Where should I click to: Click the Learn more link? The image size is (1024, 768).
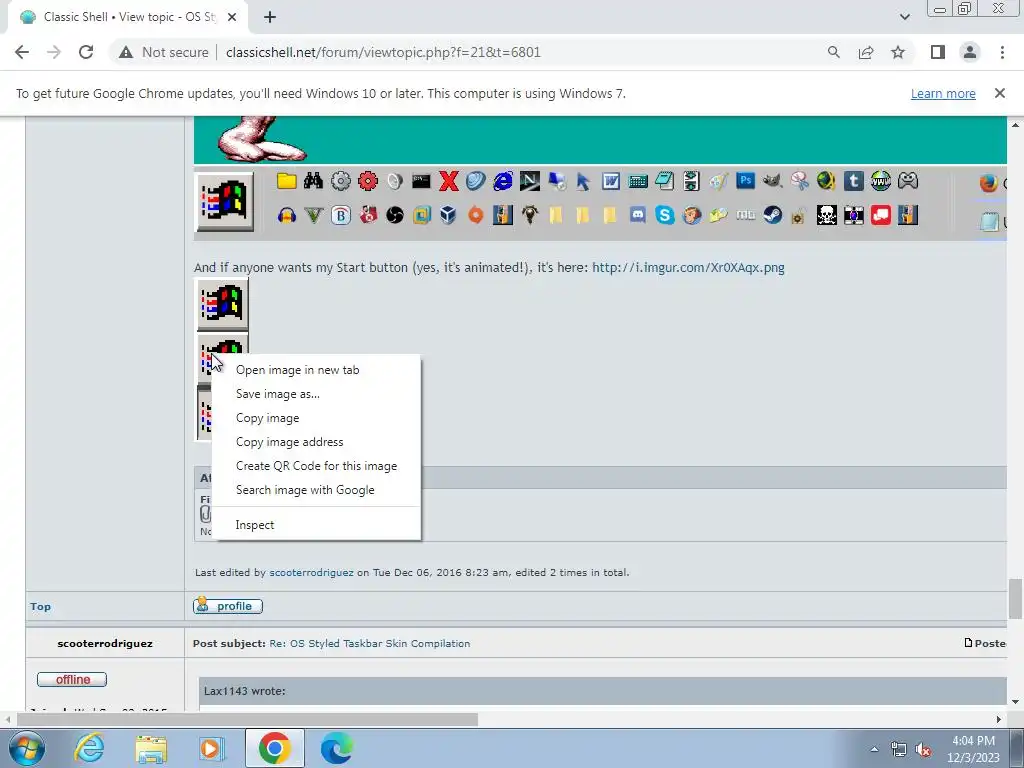tap(943, 93)
